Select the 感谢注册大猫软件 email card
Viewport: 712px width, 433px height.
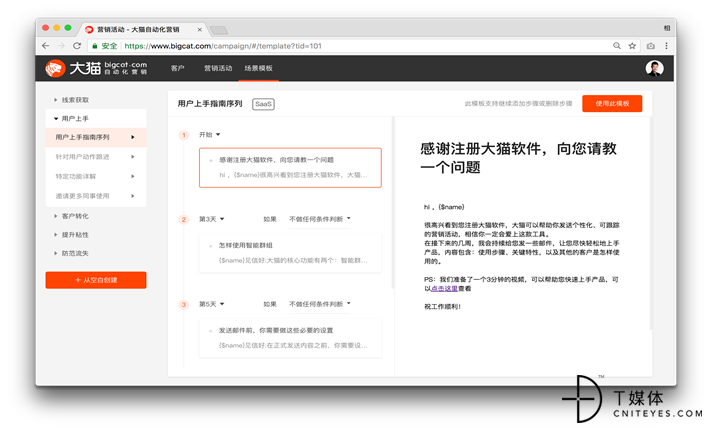[290, 167]
